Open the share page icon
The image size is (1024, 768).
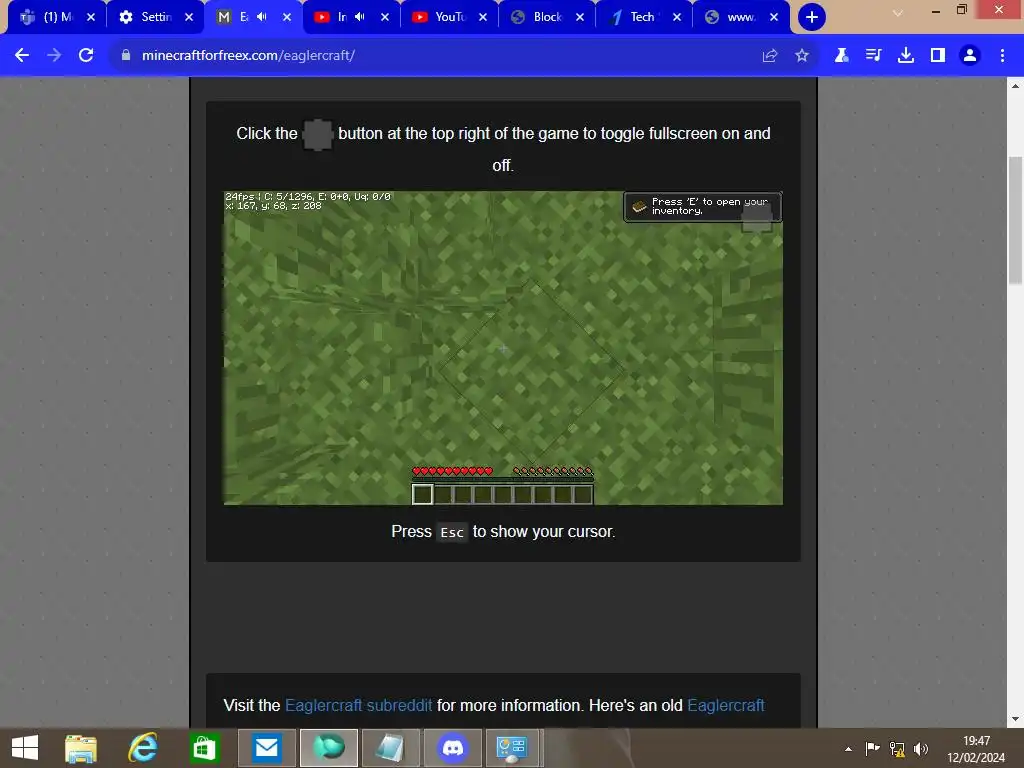770,56
